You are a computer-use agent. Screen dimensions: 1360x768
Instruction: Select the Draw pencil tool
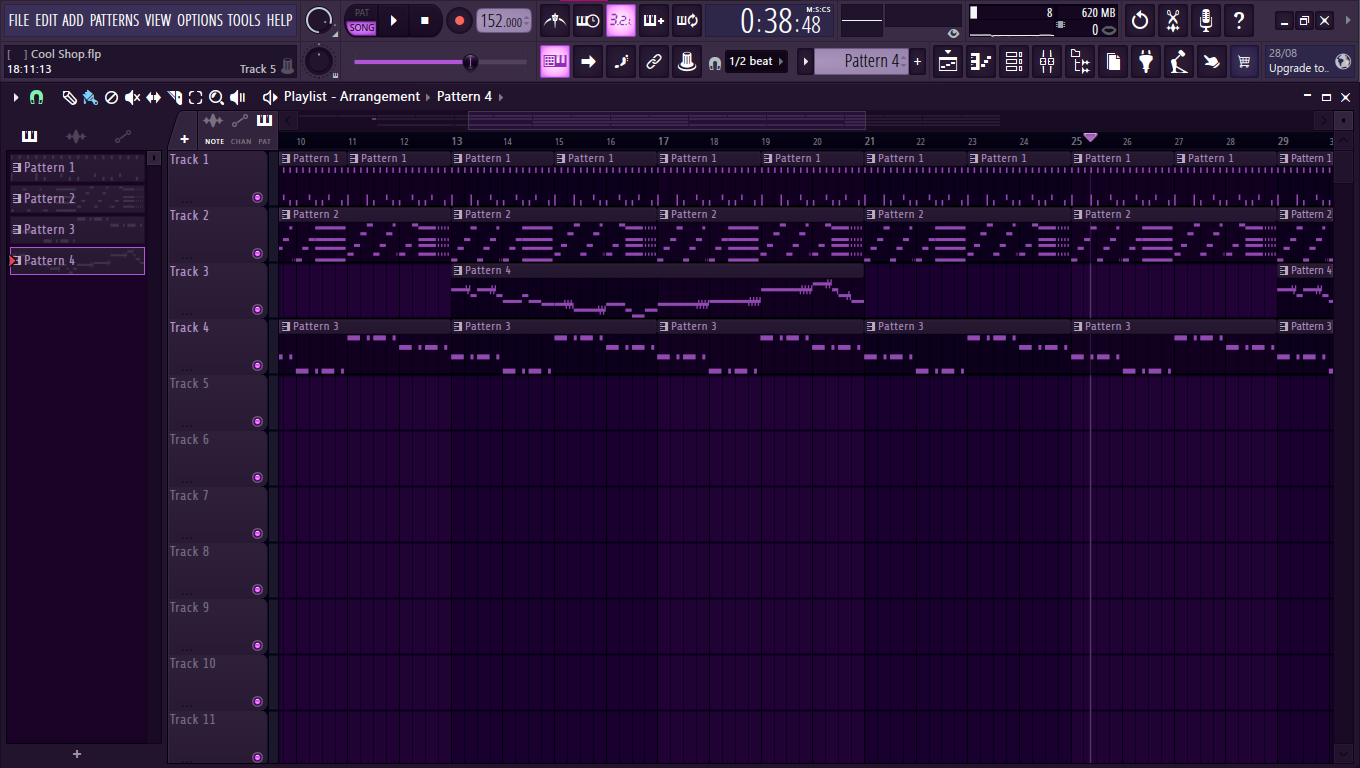tap(69, 97)
